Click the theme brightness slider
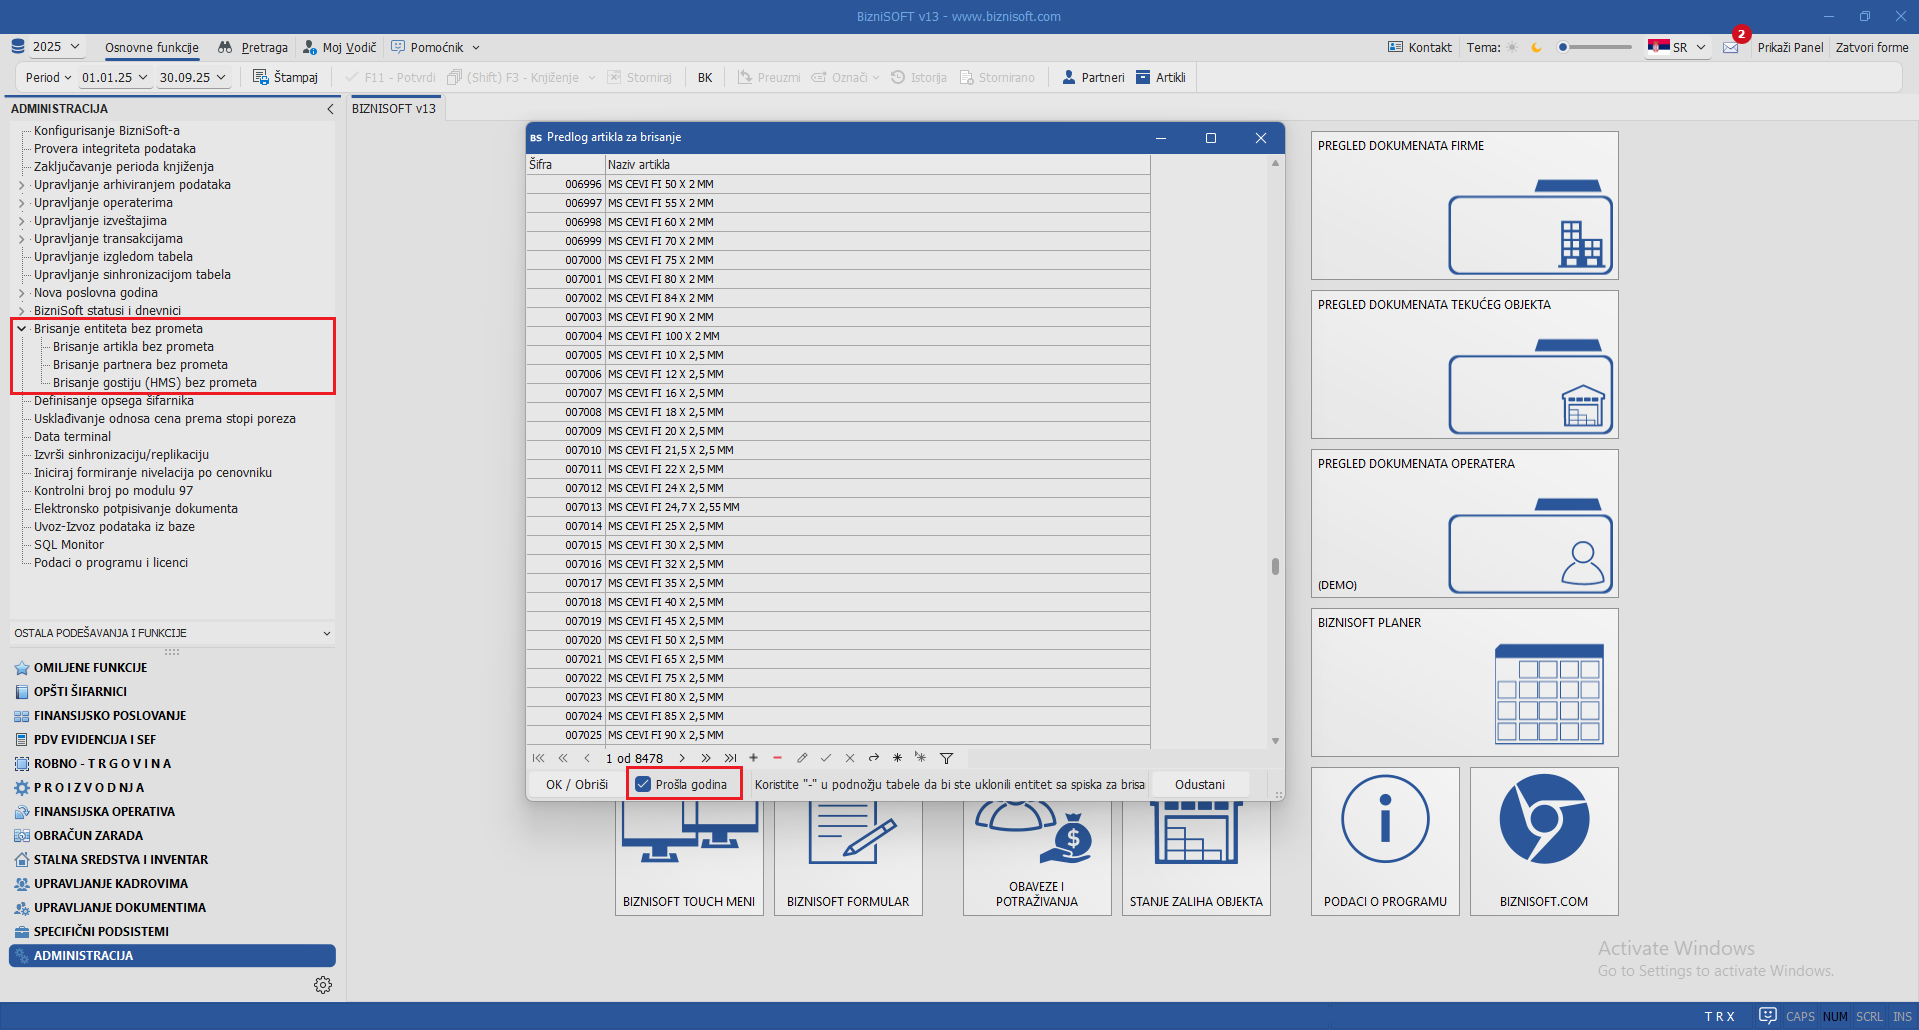The image size is (1919, 1030). [1595, 47]
